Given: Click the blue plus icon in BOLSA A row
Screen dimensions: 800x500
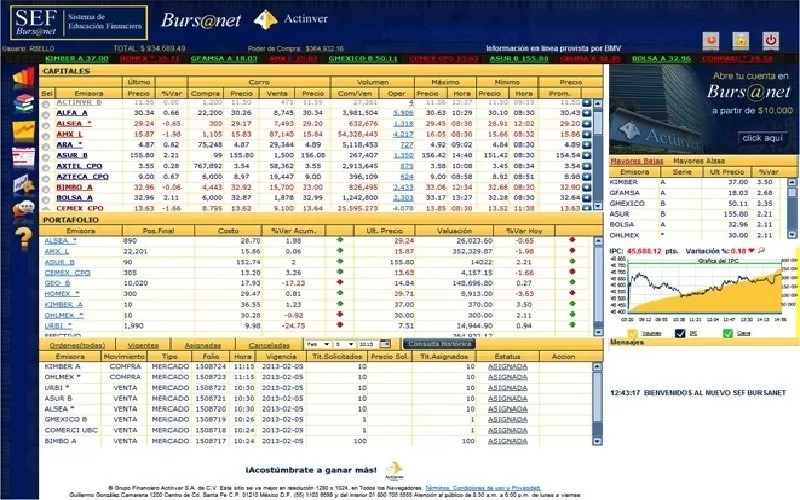Looking at the screenshot, I should pyautogui.click(x=587, y=197).
